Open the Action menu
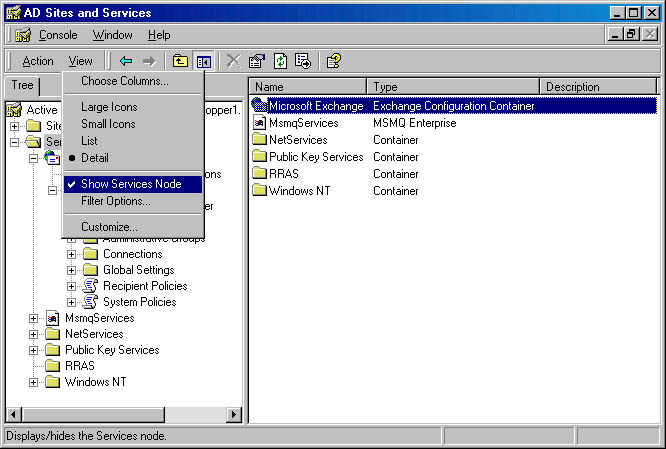 38,61
